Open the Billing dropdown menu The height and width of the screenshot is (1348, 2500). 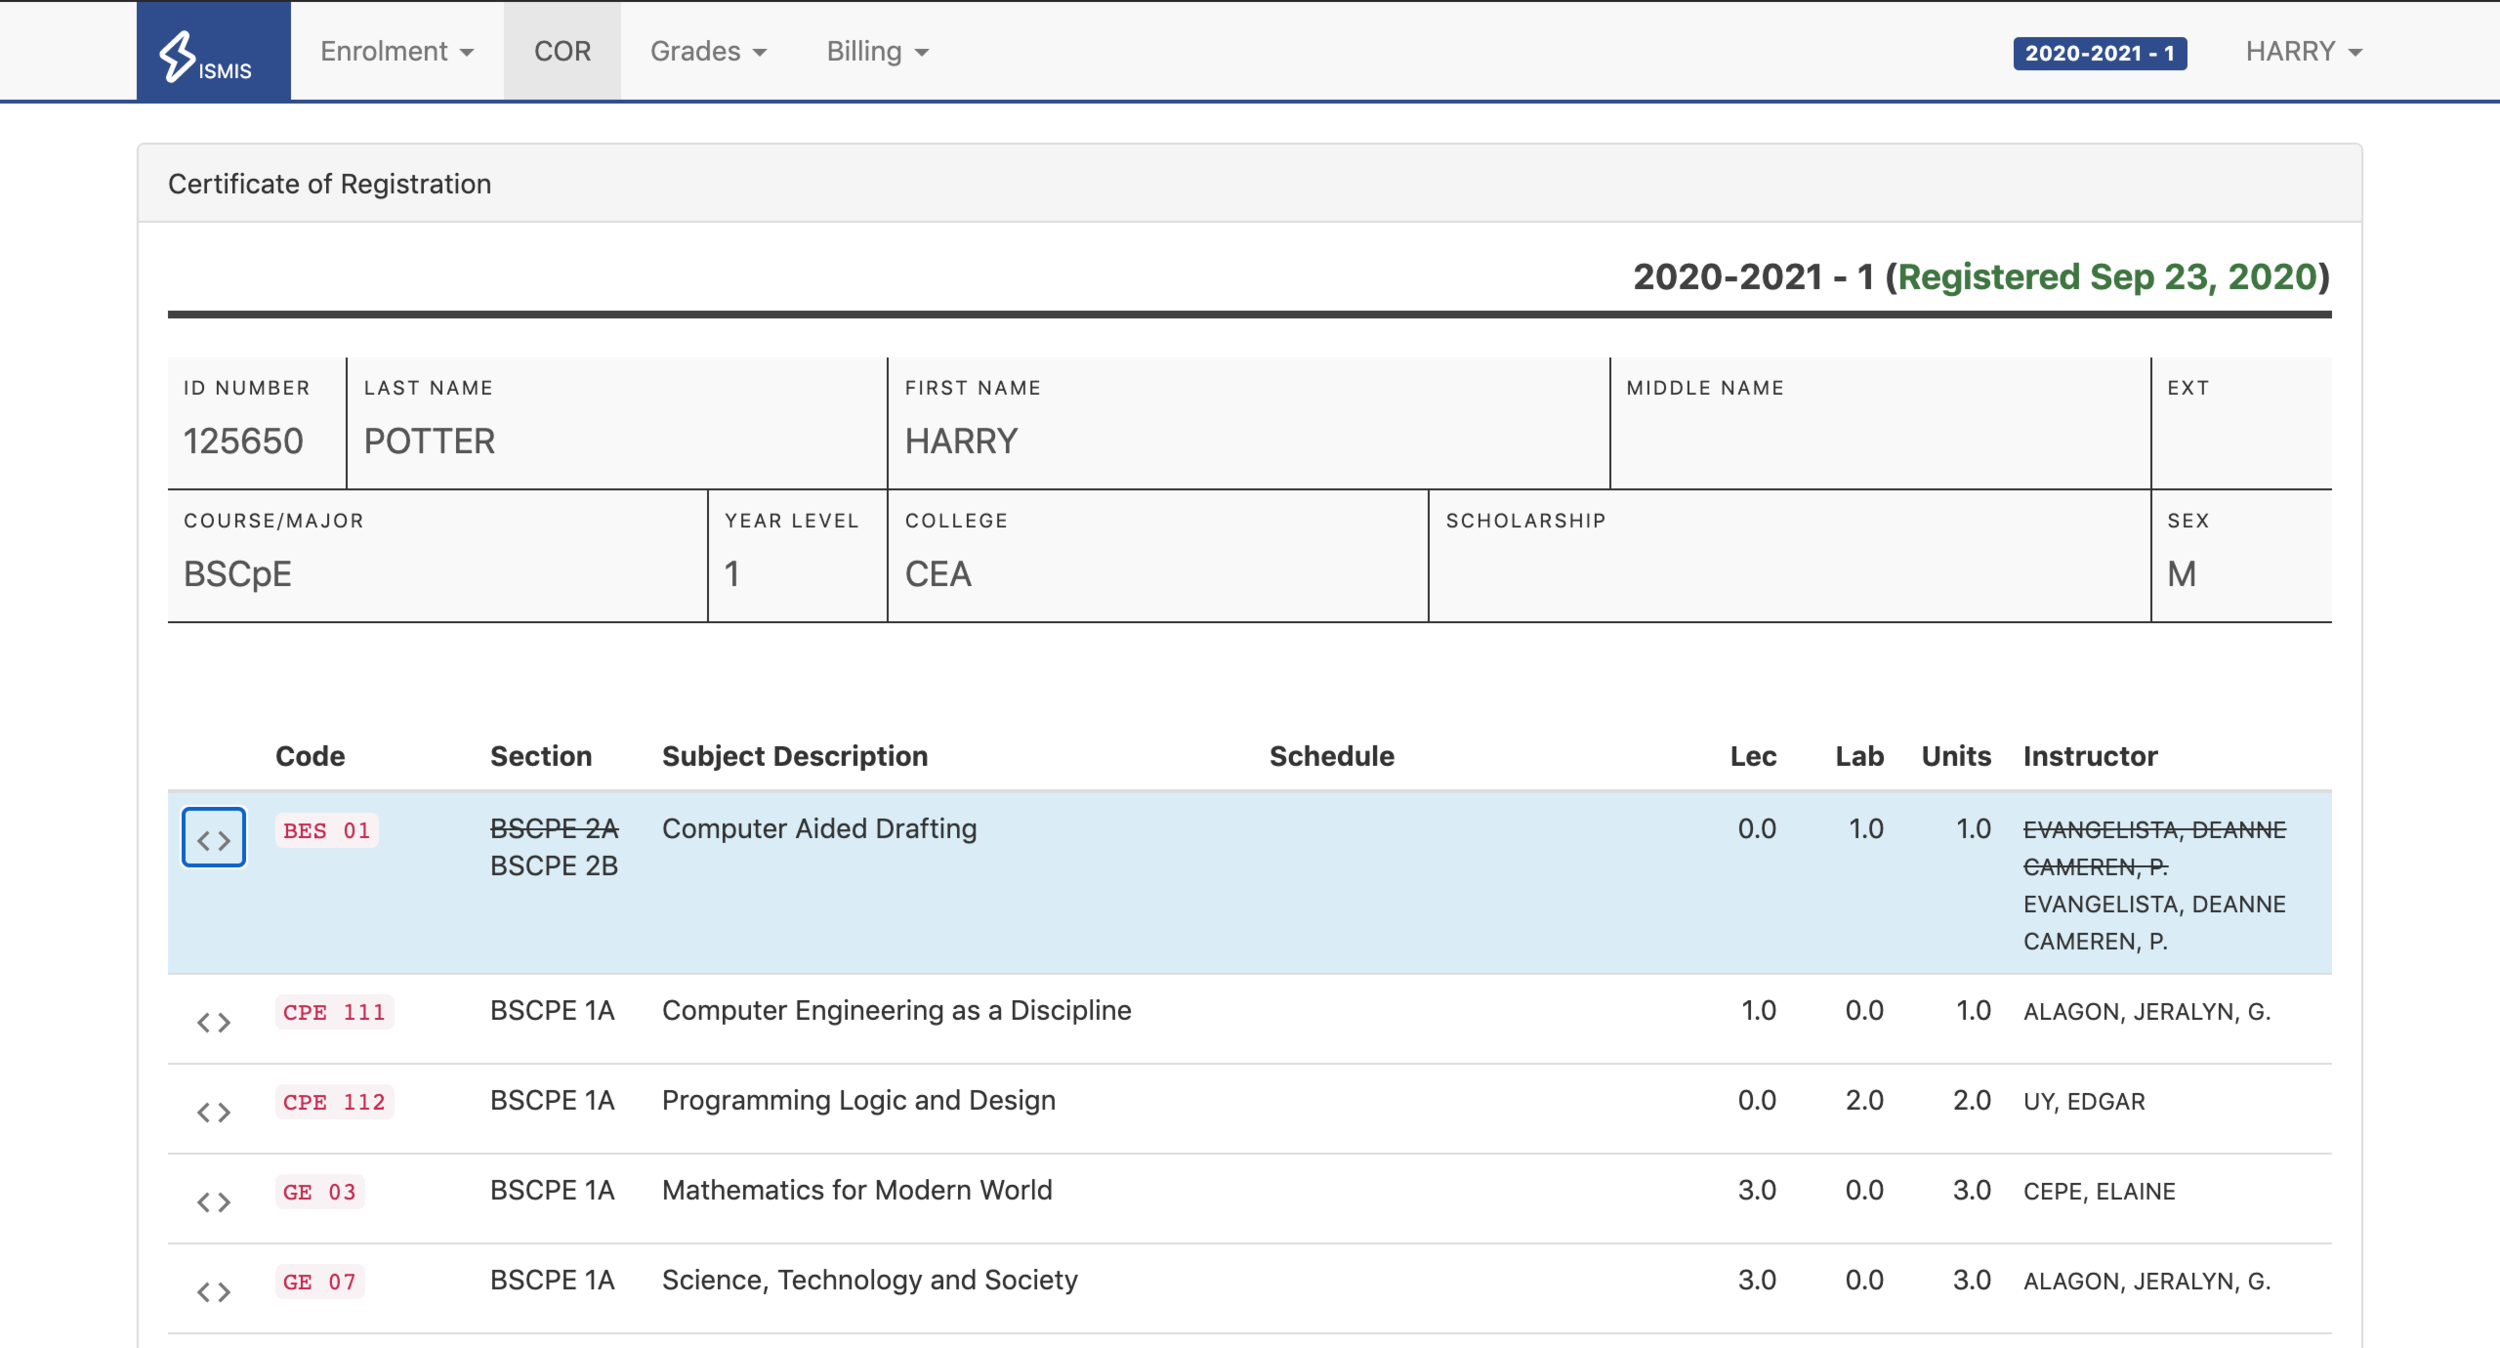pos(877,51)
